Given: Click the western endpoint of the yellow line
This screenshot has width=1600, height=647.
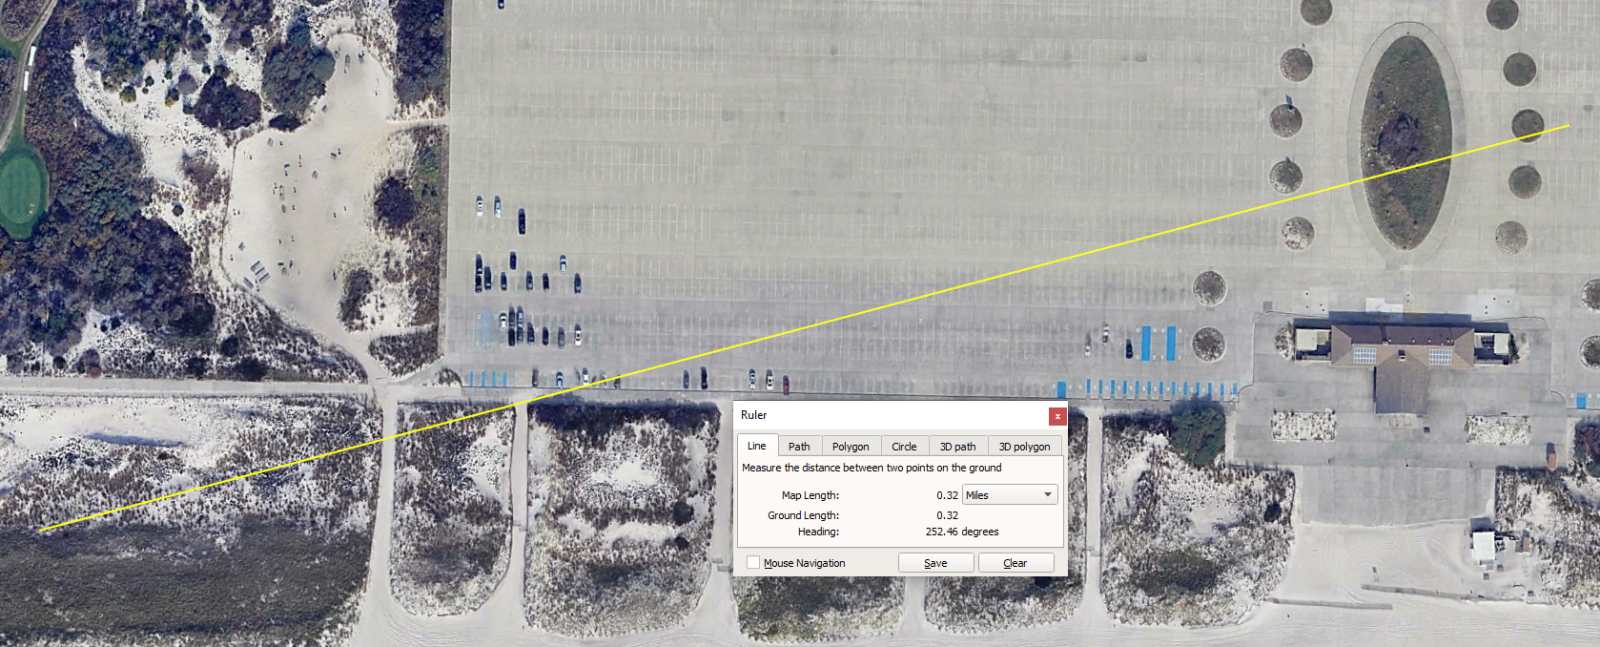Looking at the screenshot, I should (x=41, y=529).
